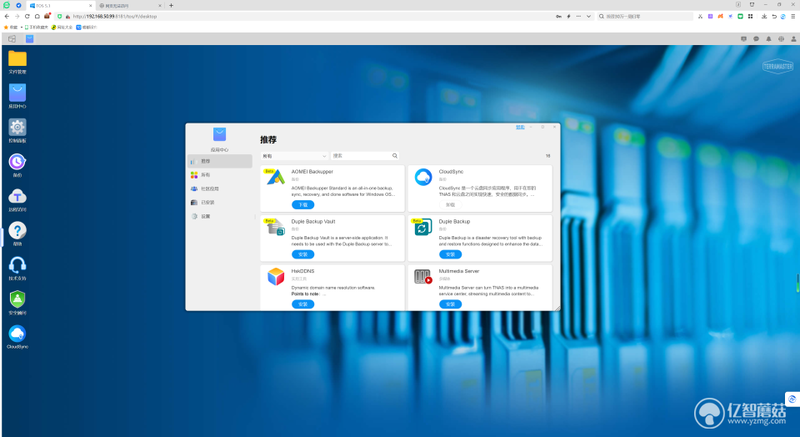Open the TOS notifications bell icon

tap(768, 39)
